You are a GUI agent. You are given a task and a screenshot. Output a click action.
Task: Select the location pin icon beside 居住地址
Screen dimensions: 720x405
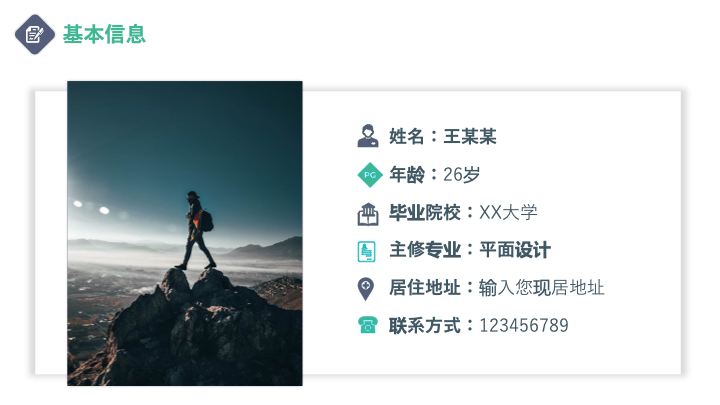point(366,289)
